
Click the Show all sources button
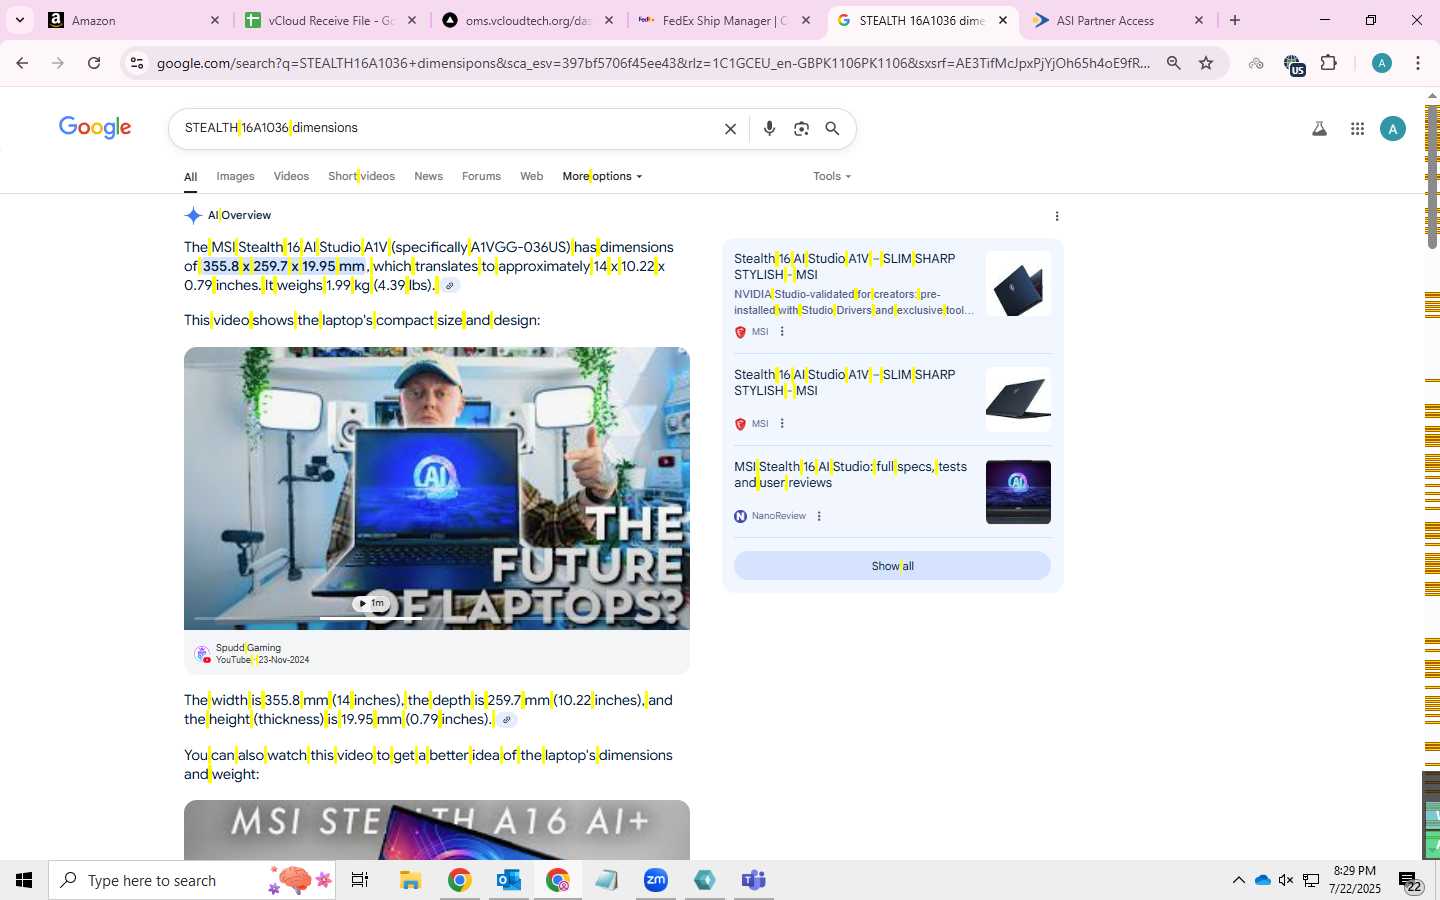pos(892,566)
